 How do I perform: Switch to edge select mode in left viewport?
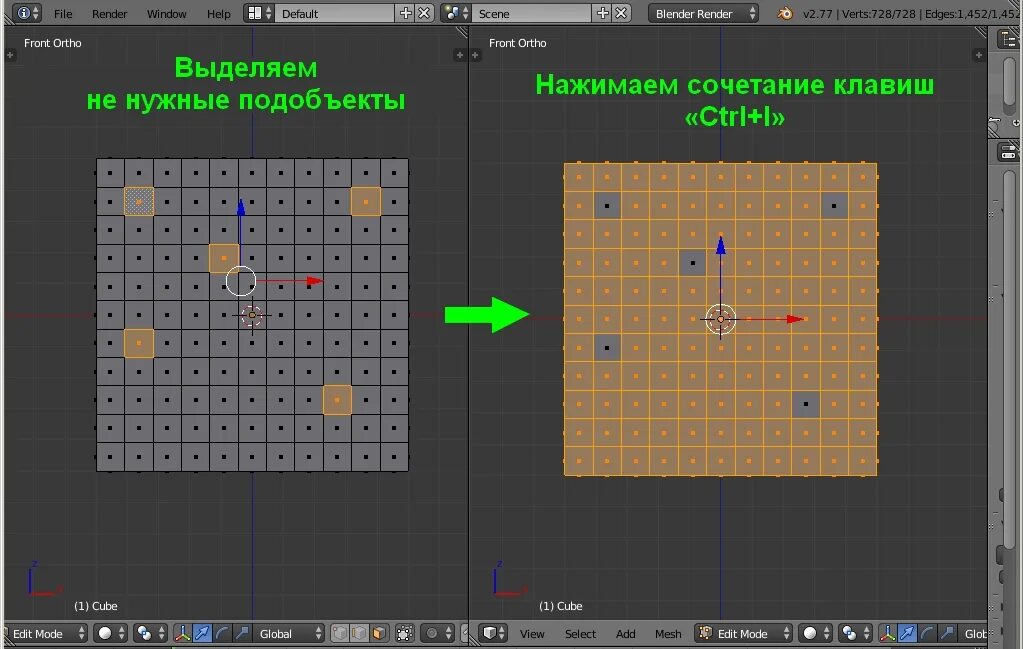click(359, 633)
